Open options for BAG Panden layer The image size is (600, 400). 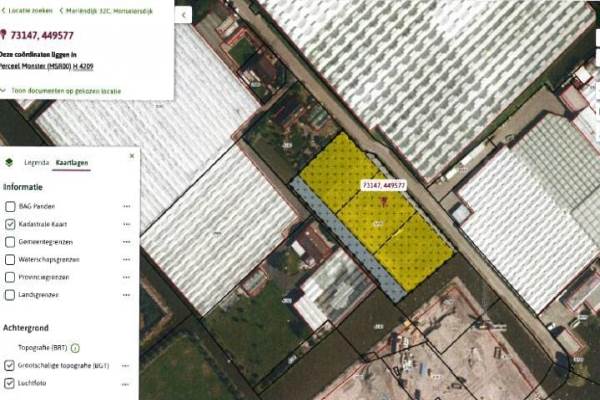pyautogui.click(x=127, y=206)
